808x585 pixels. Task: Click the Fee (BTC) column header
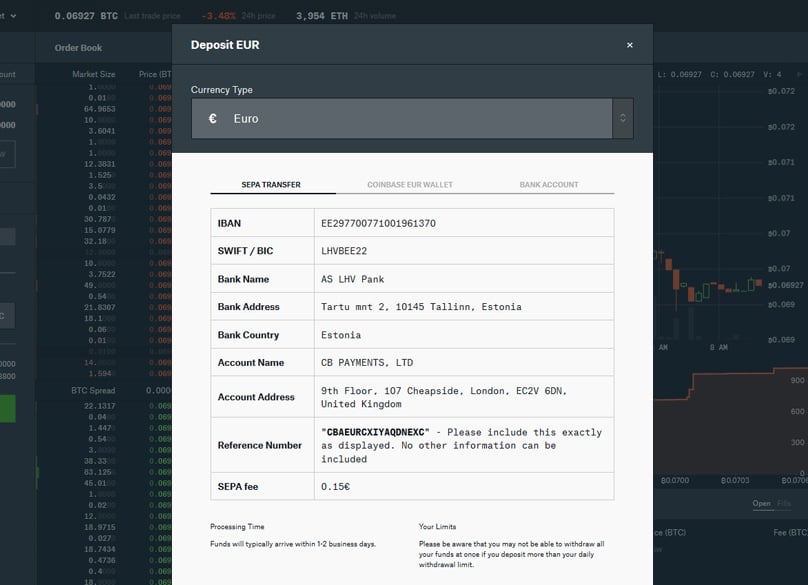790,532
